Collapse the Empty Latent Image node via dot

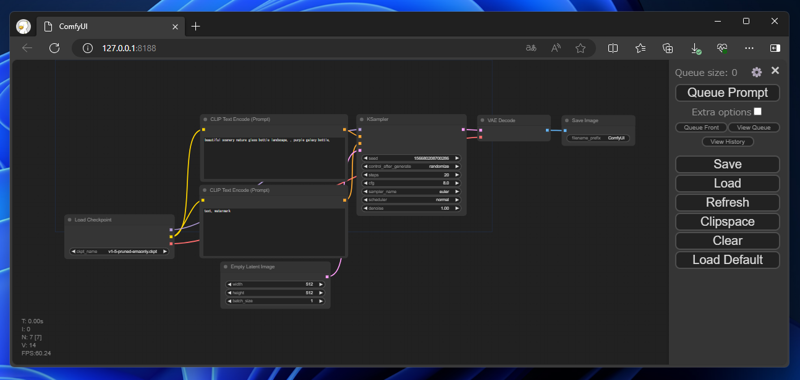[226, 267]
